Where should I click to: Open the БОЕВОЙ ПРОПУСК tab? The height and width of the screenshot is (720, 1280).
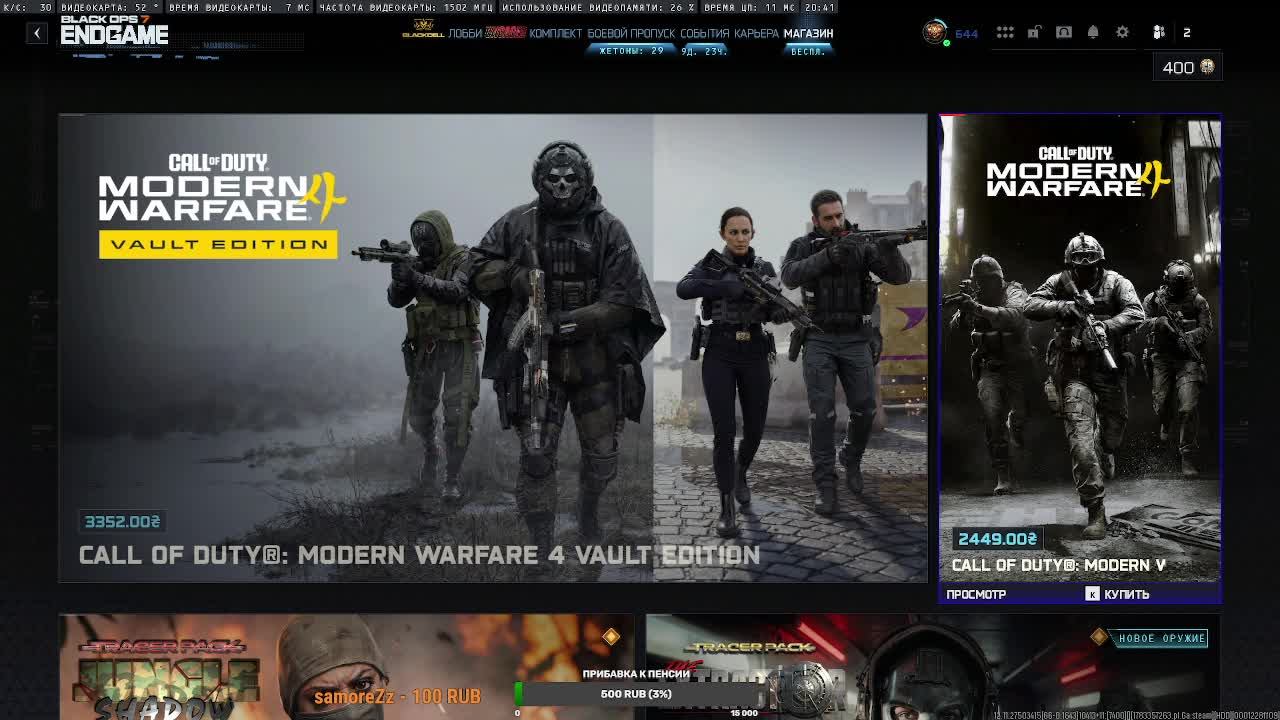631,33
